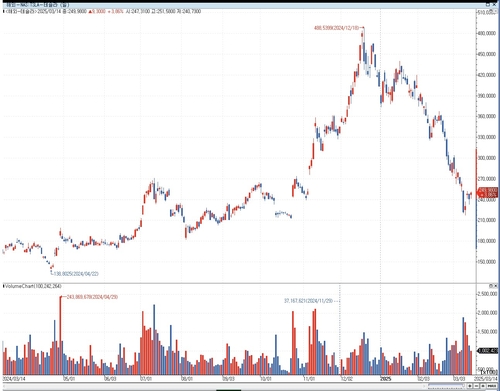Click the 360.0000 price axis label
The width and height of the screenshot is (500, 391).
coord(487,116)
